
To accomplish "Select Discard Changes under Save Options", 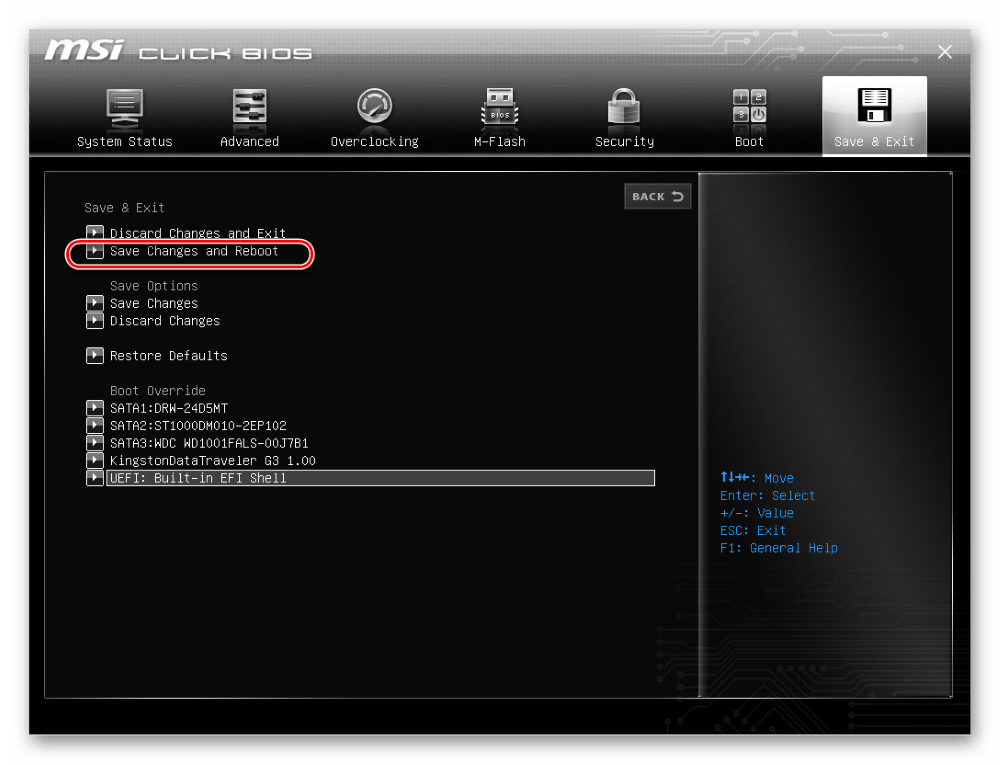I will 165,321.
